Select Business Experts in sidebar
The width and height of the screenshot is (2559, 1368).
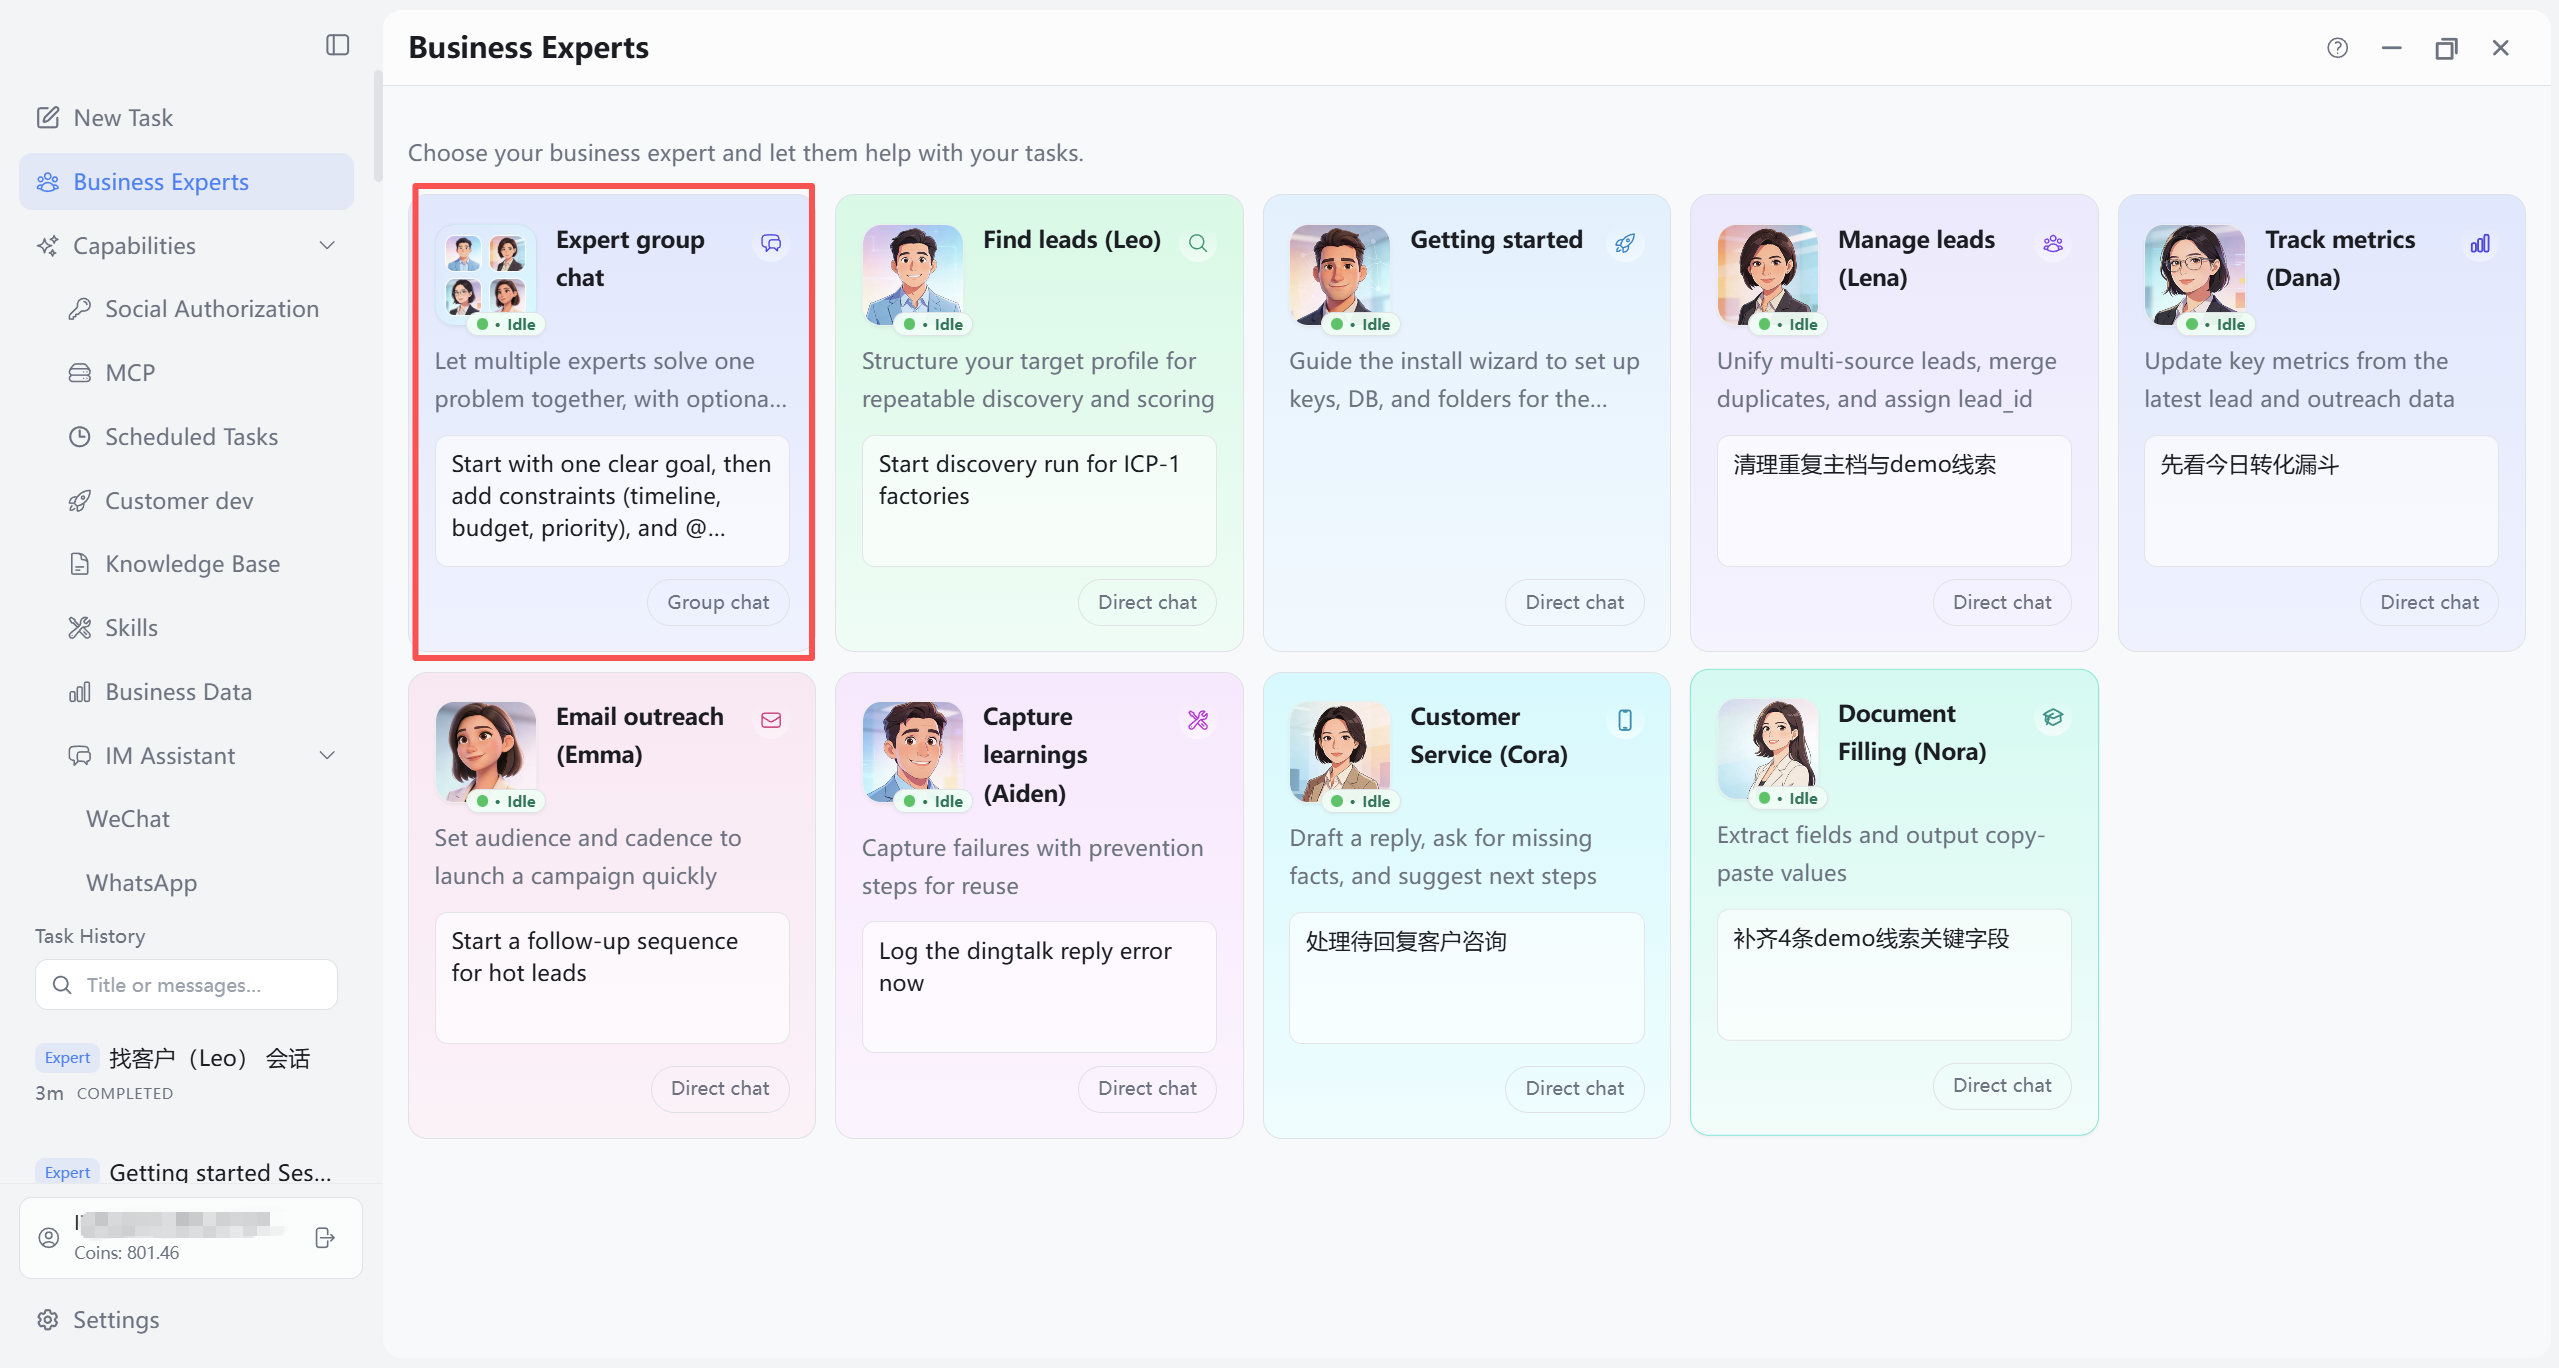pos(186,182)
